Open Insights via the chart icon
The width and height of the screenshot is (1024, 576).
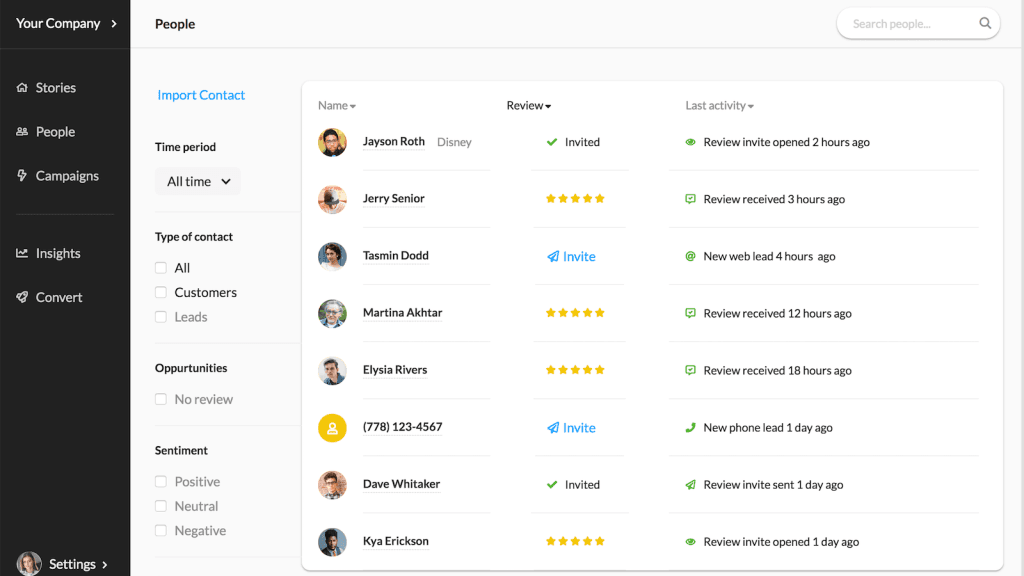22,253
